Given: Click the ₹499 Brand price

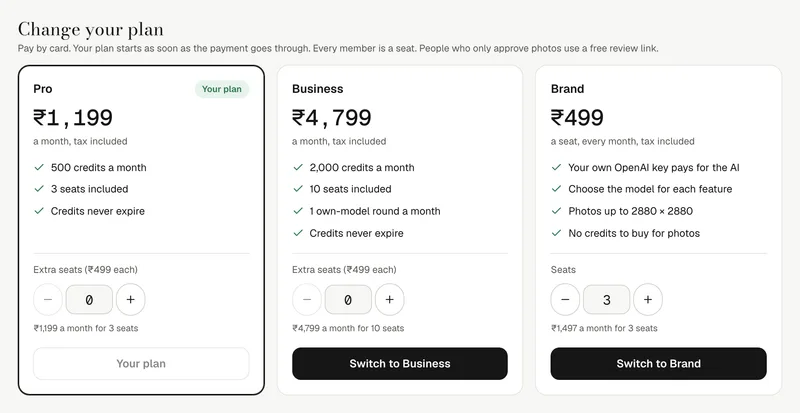Looking at the screenshot, I should point(577,118).
